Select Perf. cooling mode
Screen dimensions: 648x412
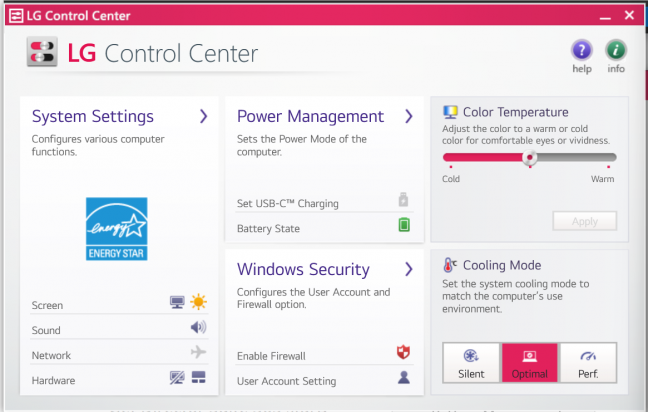[588, 363]
